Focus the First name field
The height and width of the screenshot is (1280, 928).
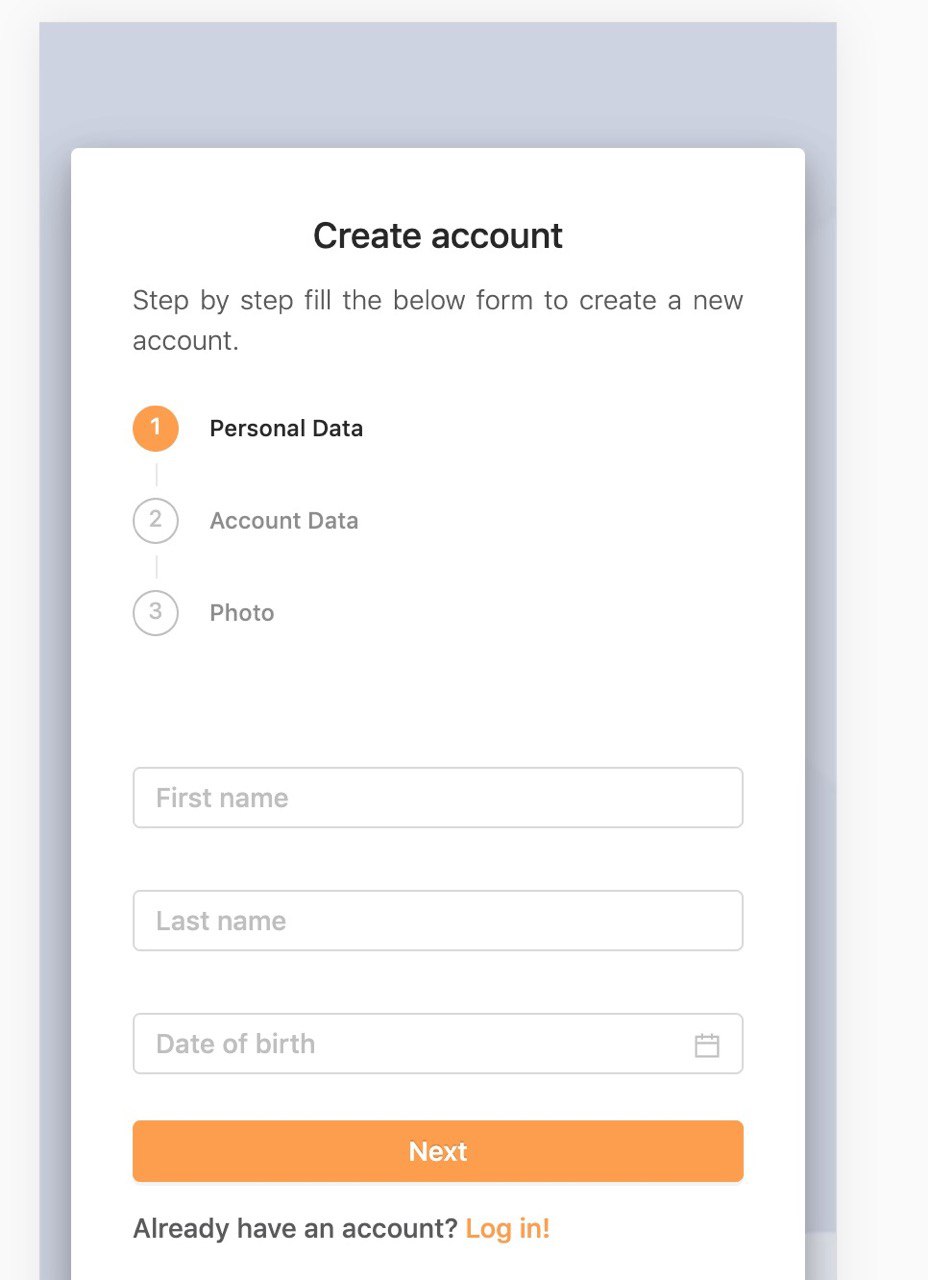click(438, 798)
